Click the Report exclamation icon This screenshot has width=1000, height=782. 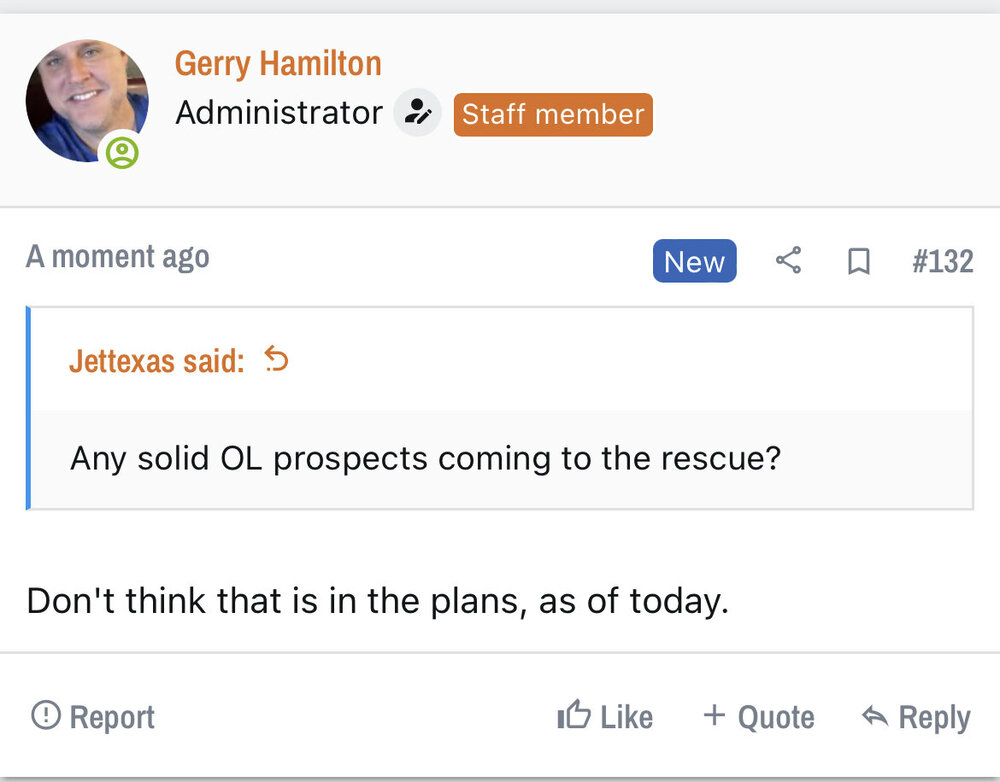(45, 716)
